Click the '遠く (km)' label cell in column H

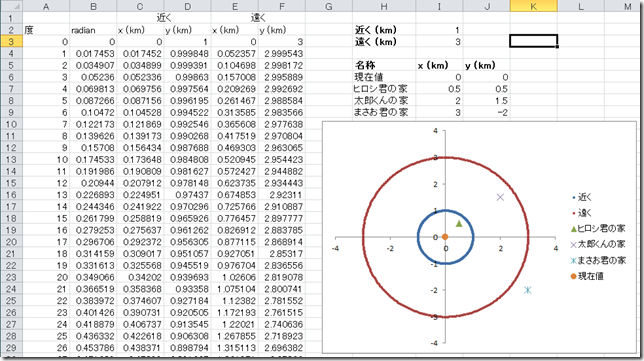coord(384,42)
